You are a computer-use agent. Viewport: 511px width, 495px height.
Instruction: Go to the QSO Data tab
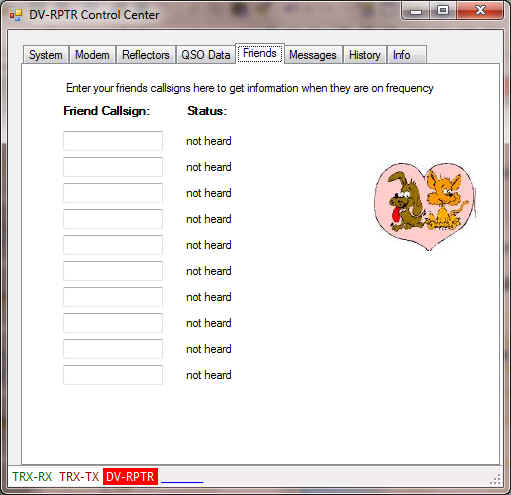click(x=206, y=55)
